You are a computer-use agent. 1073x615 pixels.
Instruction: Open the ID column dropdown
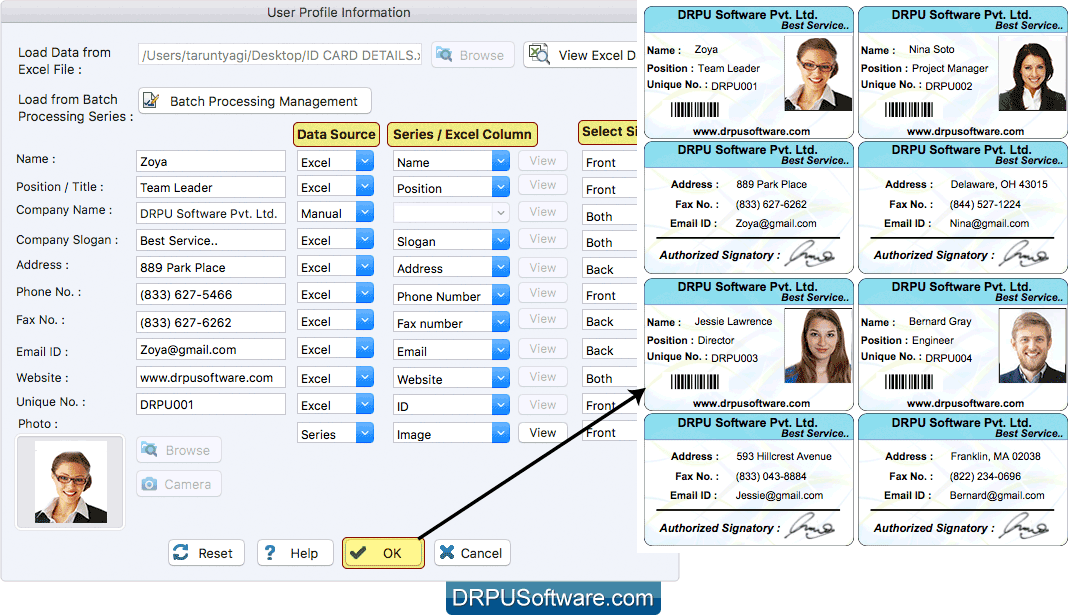click(501, 406)
